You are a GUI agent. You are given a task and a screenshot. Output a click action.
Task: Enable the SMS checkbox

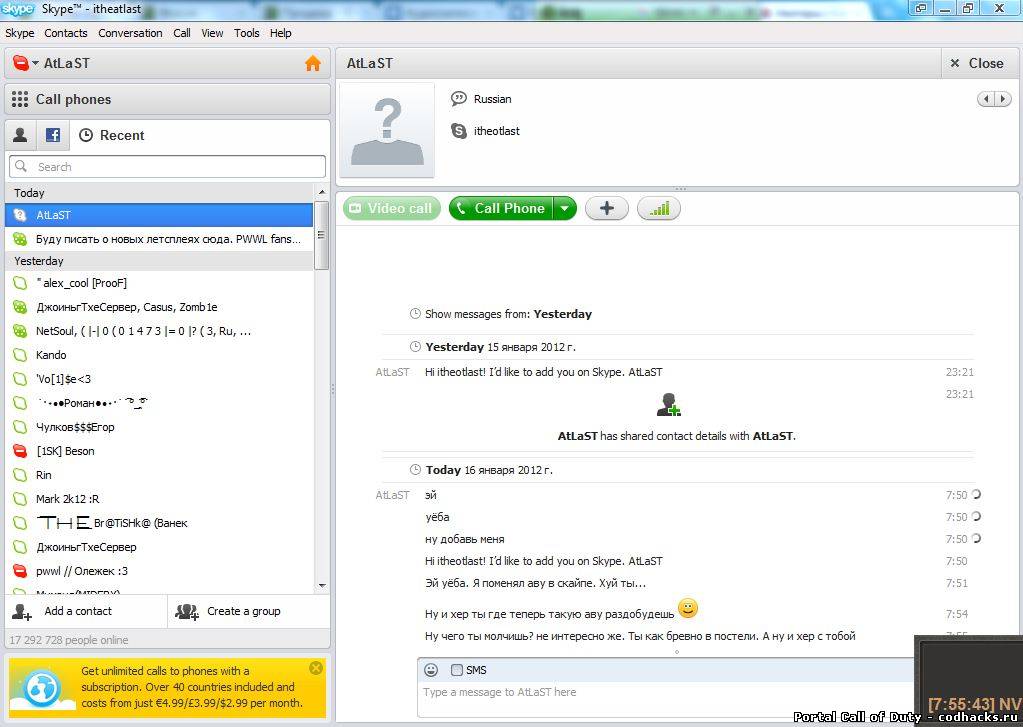(457, 670)
